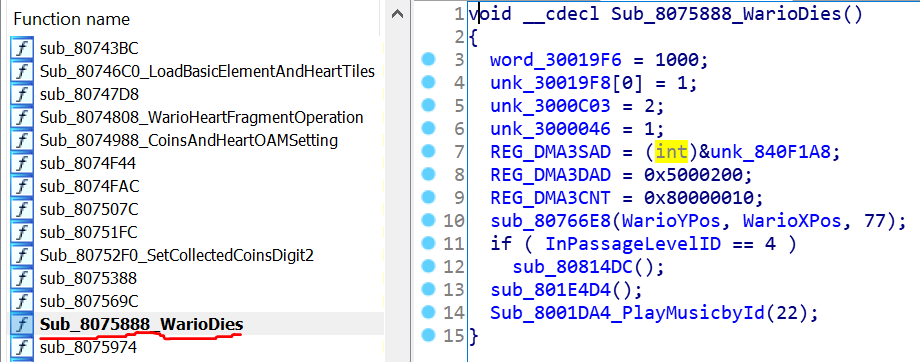The width and height of the screenshot is (920, 362).
Task: Toggle breakpoint dot on line 3
Action: click(429, 59)
